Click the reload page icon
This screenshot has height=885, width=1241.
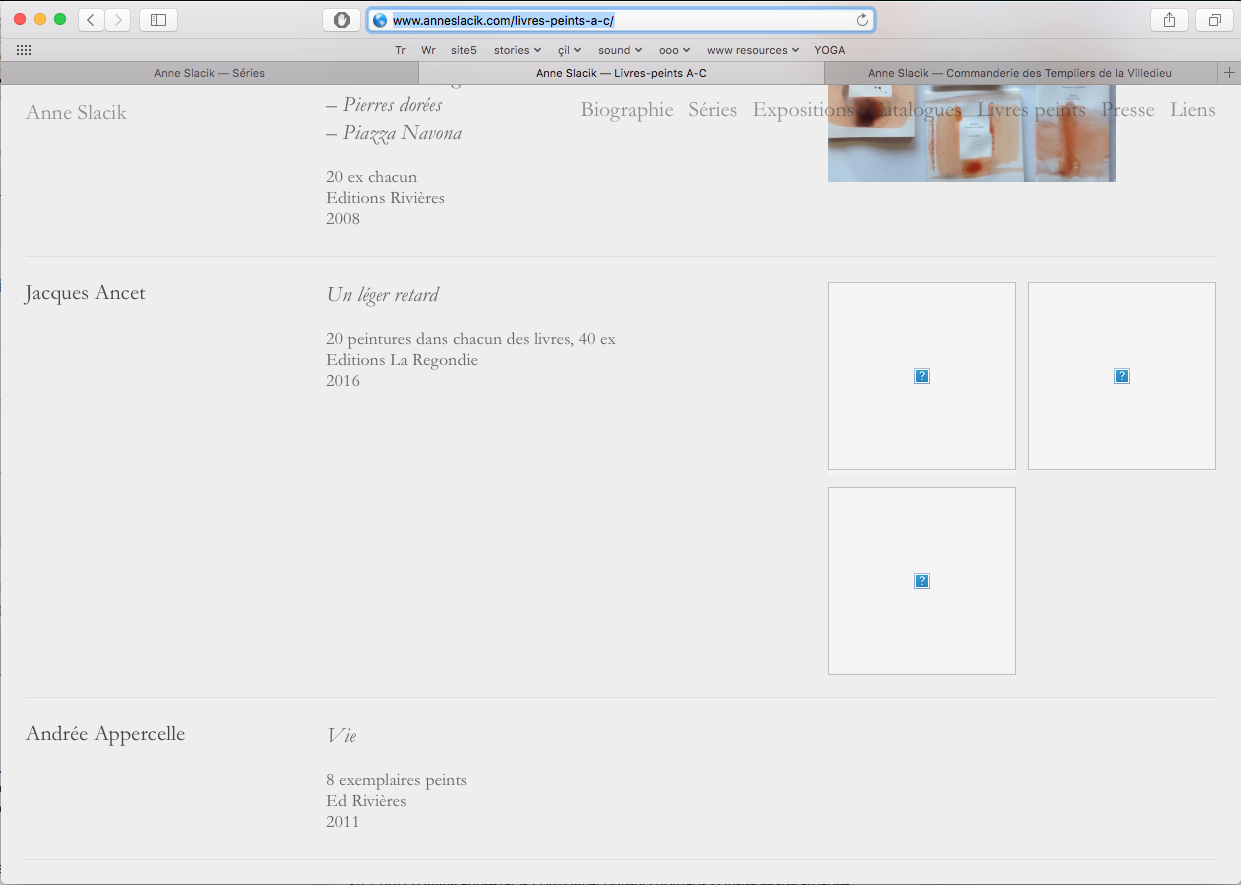click(x=862, y=20)
